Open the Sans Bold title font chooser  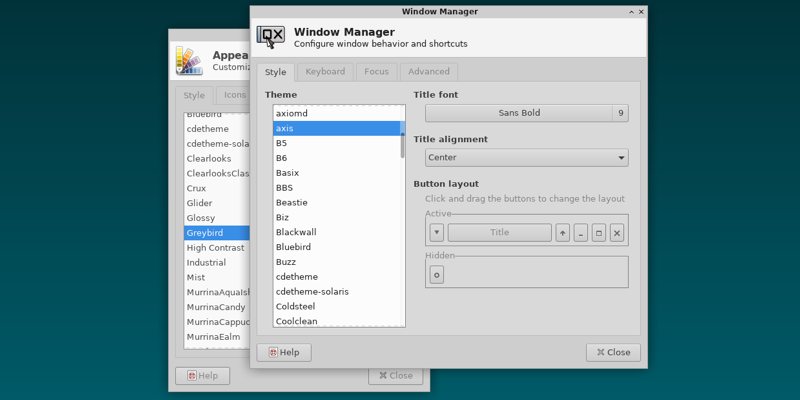[x=519, y=113]
